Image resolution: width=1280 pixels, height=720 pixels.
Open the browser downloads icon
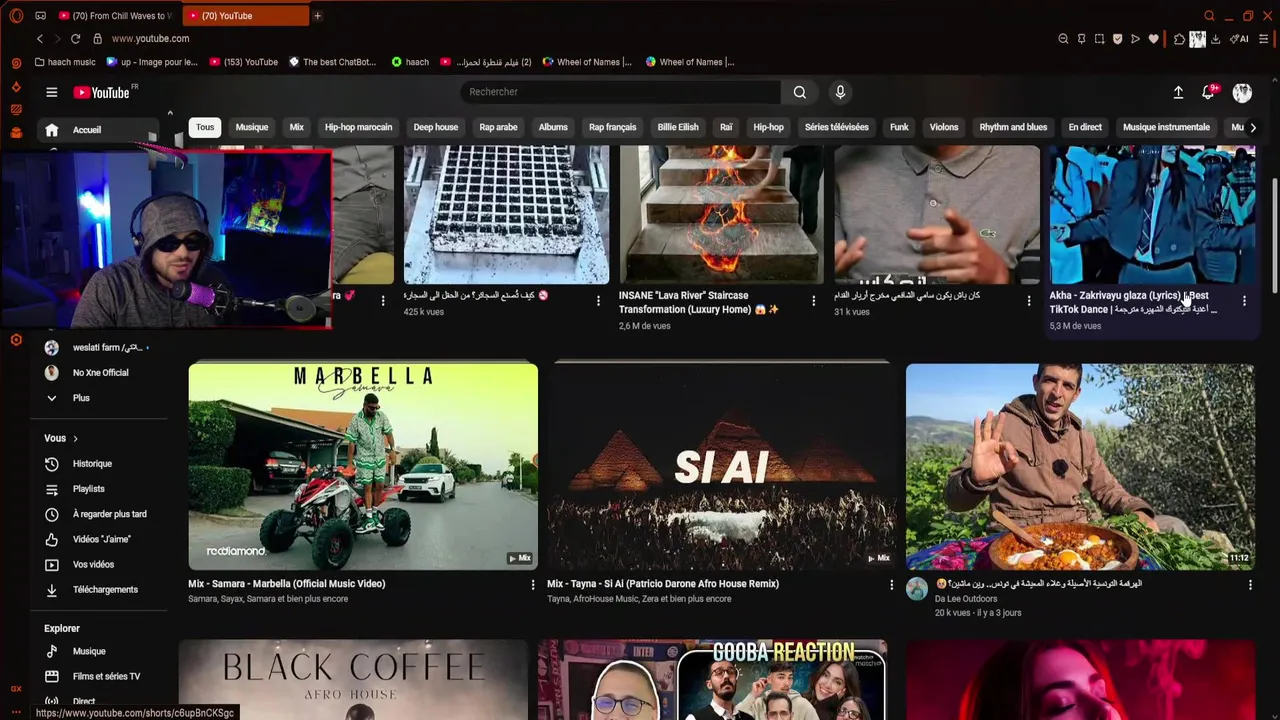click(x=1215, y=39)
